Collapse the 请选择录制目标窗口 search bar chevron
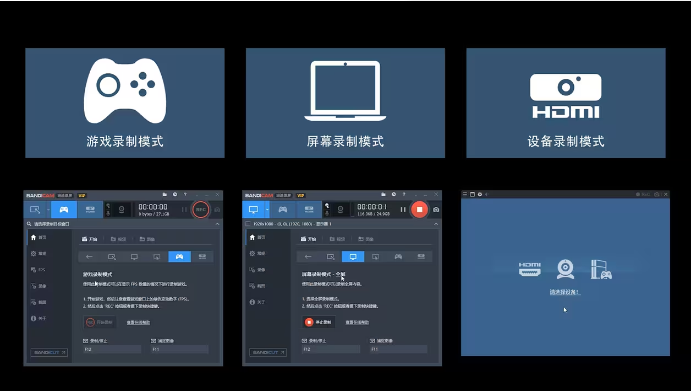The width and height of the screenshot is (691, 391). coord(217,224)
